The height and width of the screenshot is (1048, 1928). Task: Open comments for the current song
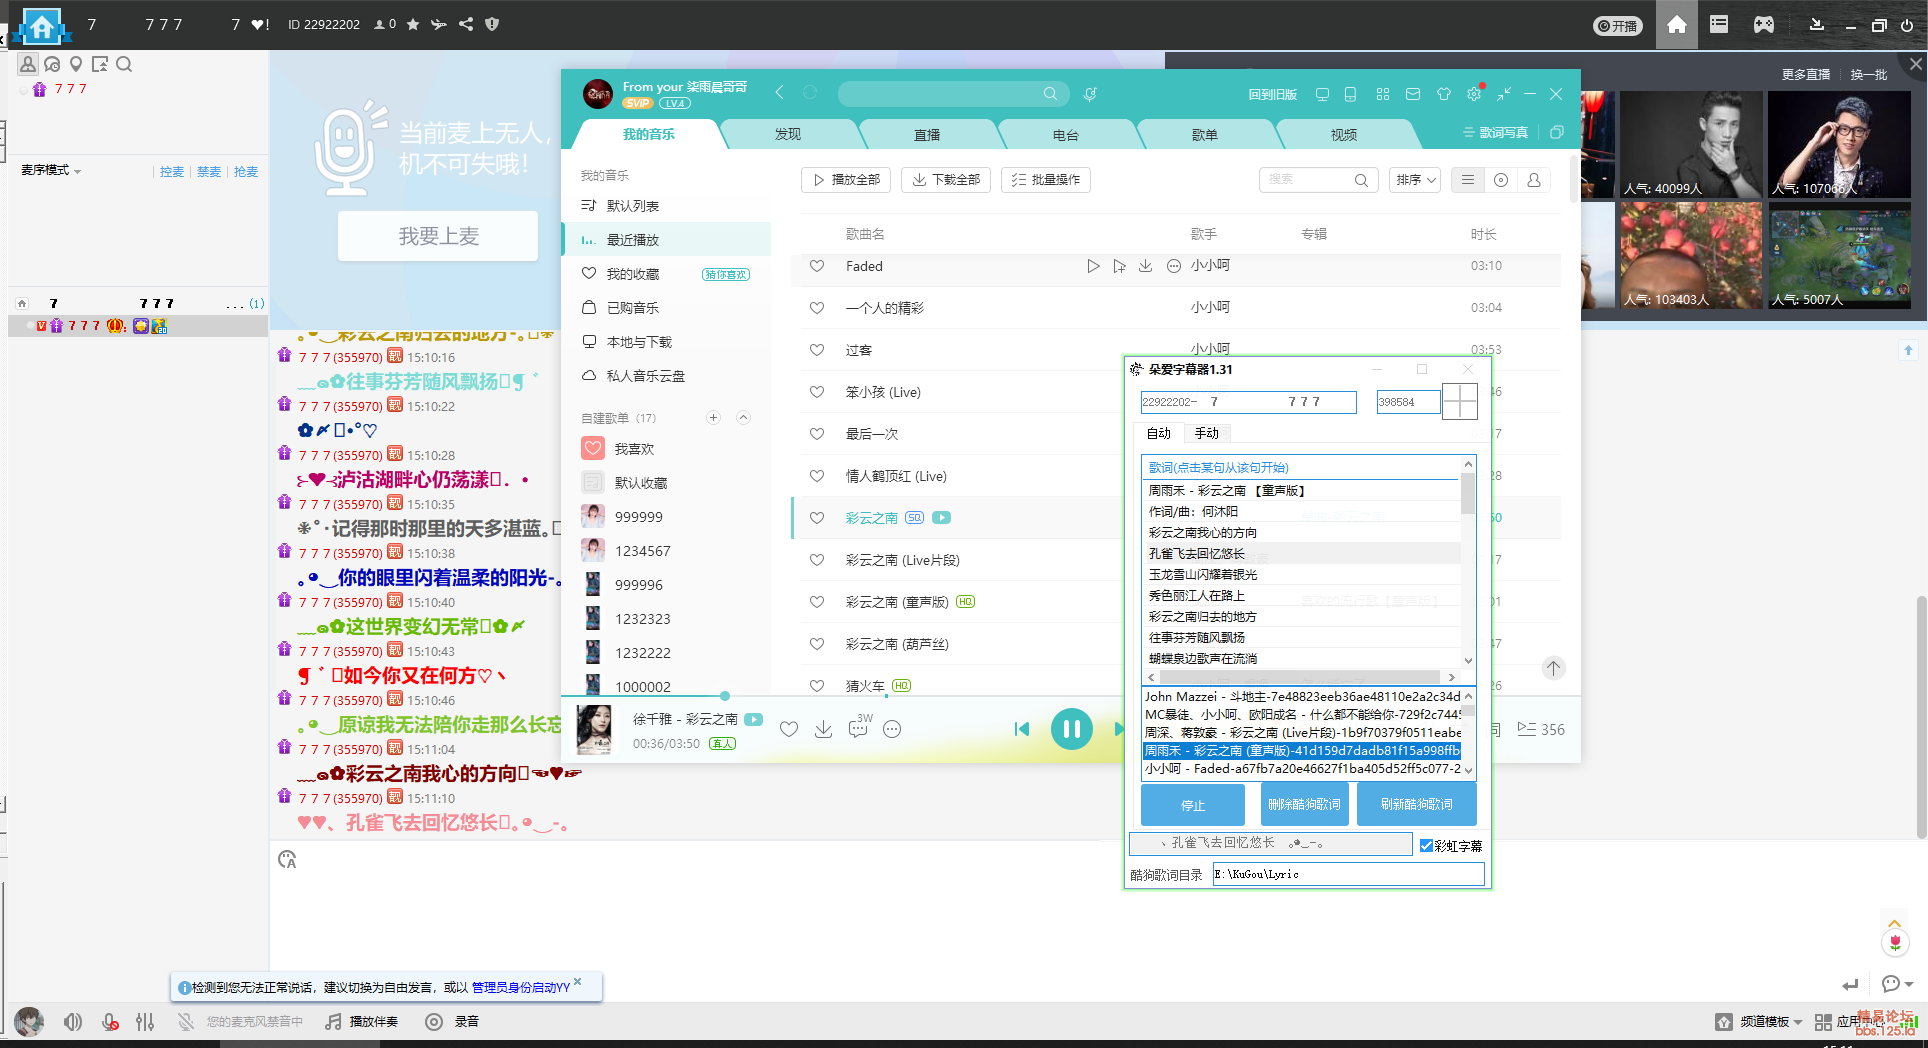pos(858,729)
